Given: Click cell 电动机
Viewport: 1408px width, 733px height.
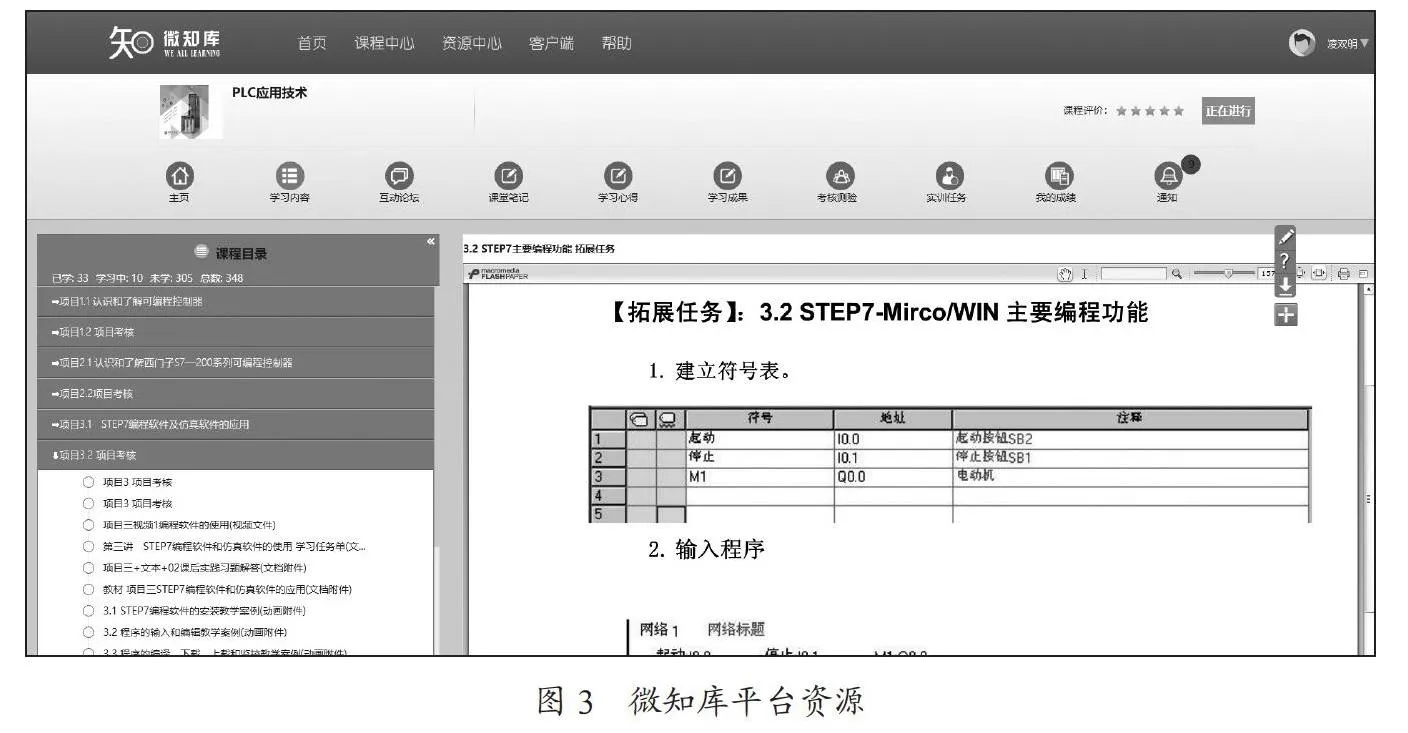Looking at the screenshot, I should click(1130, 477).
